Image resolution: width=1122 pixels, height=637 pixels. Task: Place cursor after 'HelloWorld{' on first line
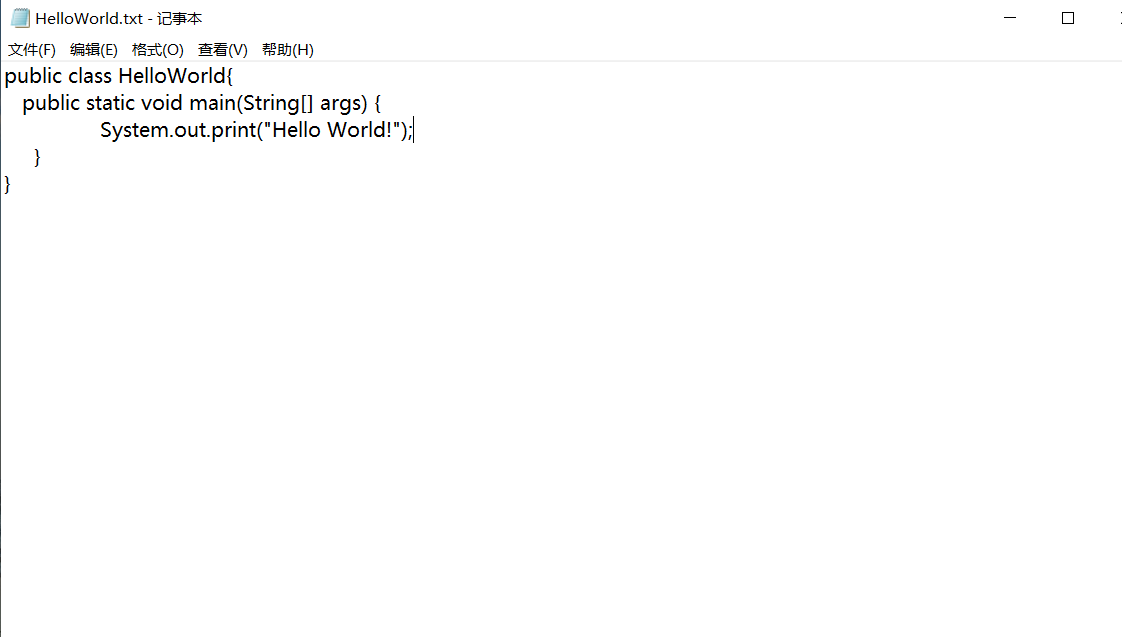pos(235,76)
